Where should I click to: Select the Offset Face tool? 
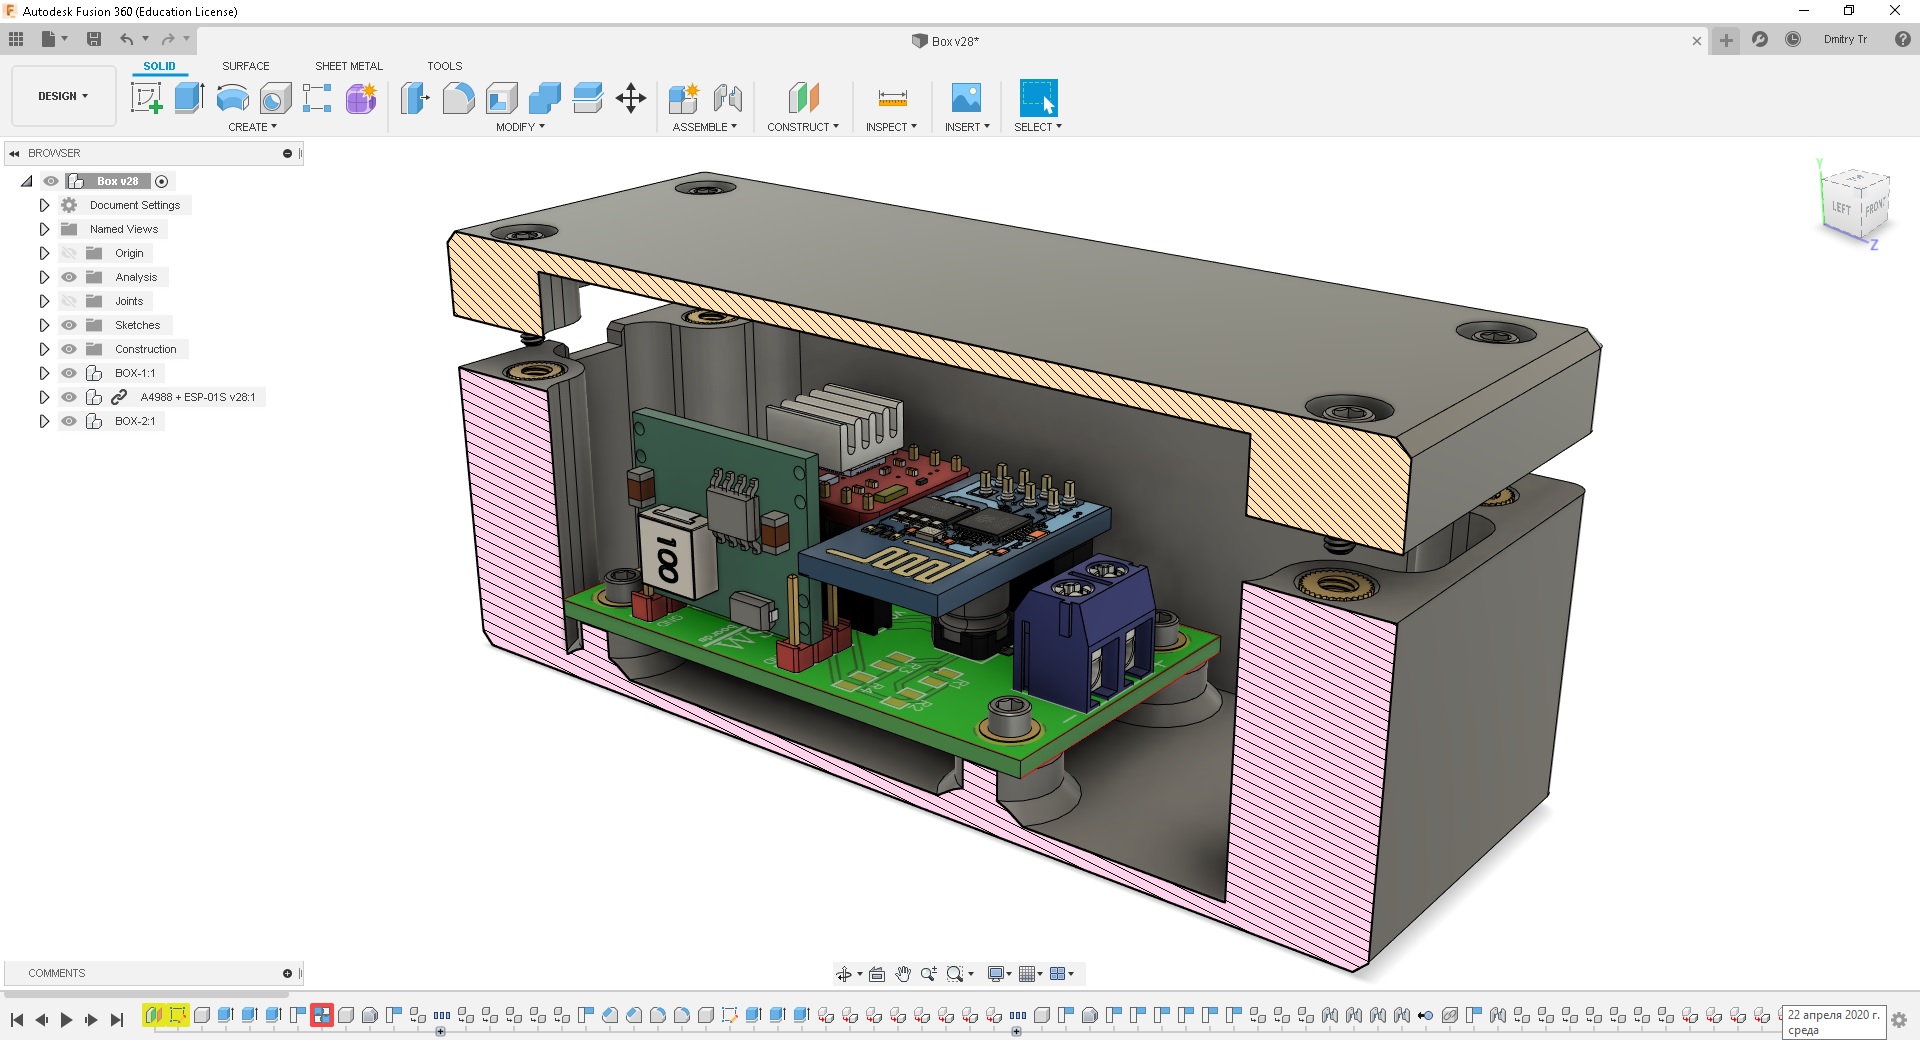point(588,98)
